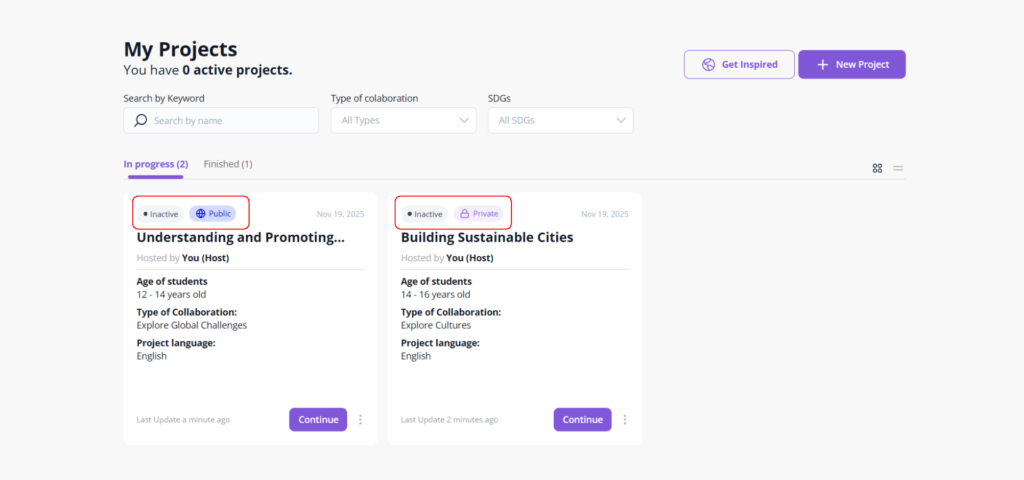
Task: Continue the Building Sustainable Cities project
Action: [x=582, y=420]
